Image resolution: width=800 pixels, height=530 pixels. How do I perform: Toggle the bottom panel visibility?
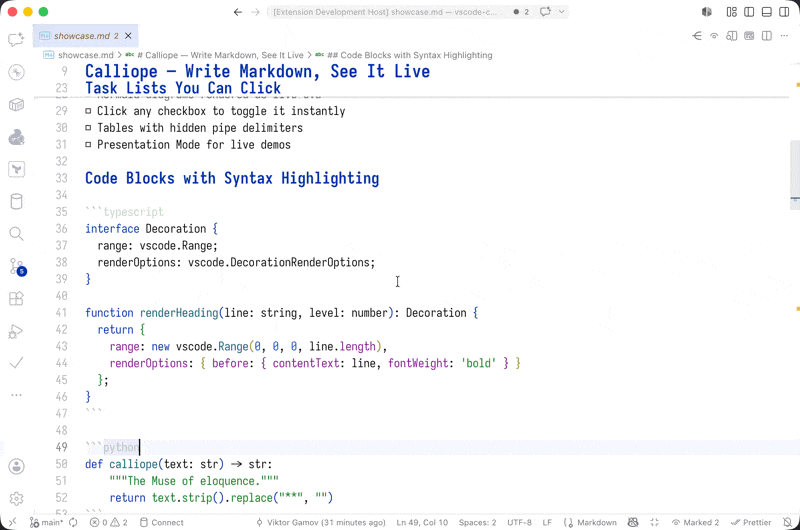coord(766,12)
